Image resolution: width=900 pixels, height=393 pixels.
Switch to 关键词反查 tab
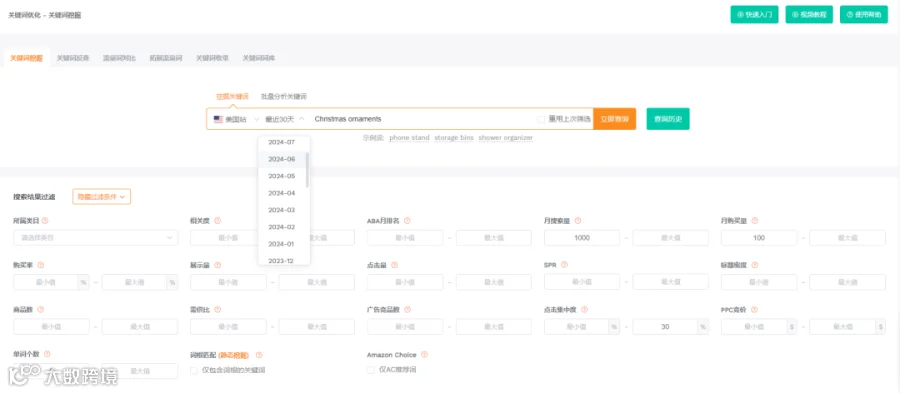click(73, 58)
